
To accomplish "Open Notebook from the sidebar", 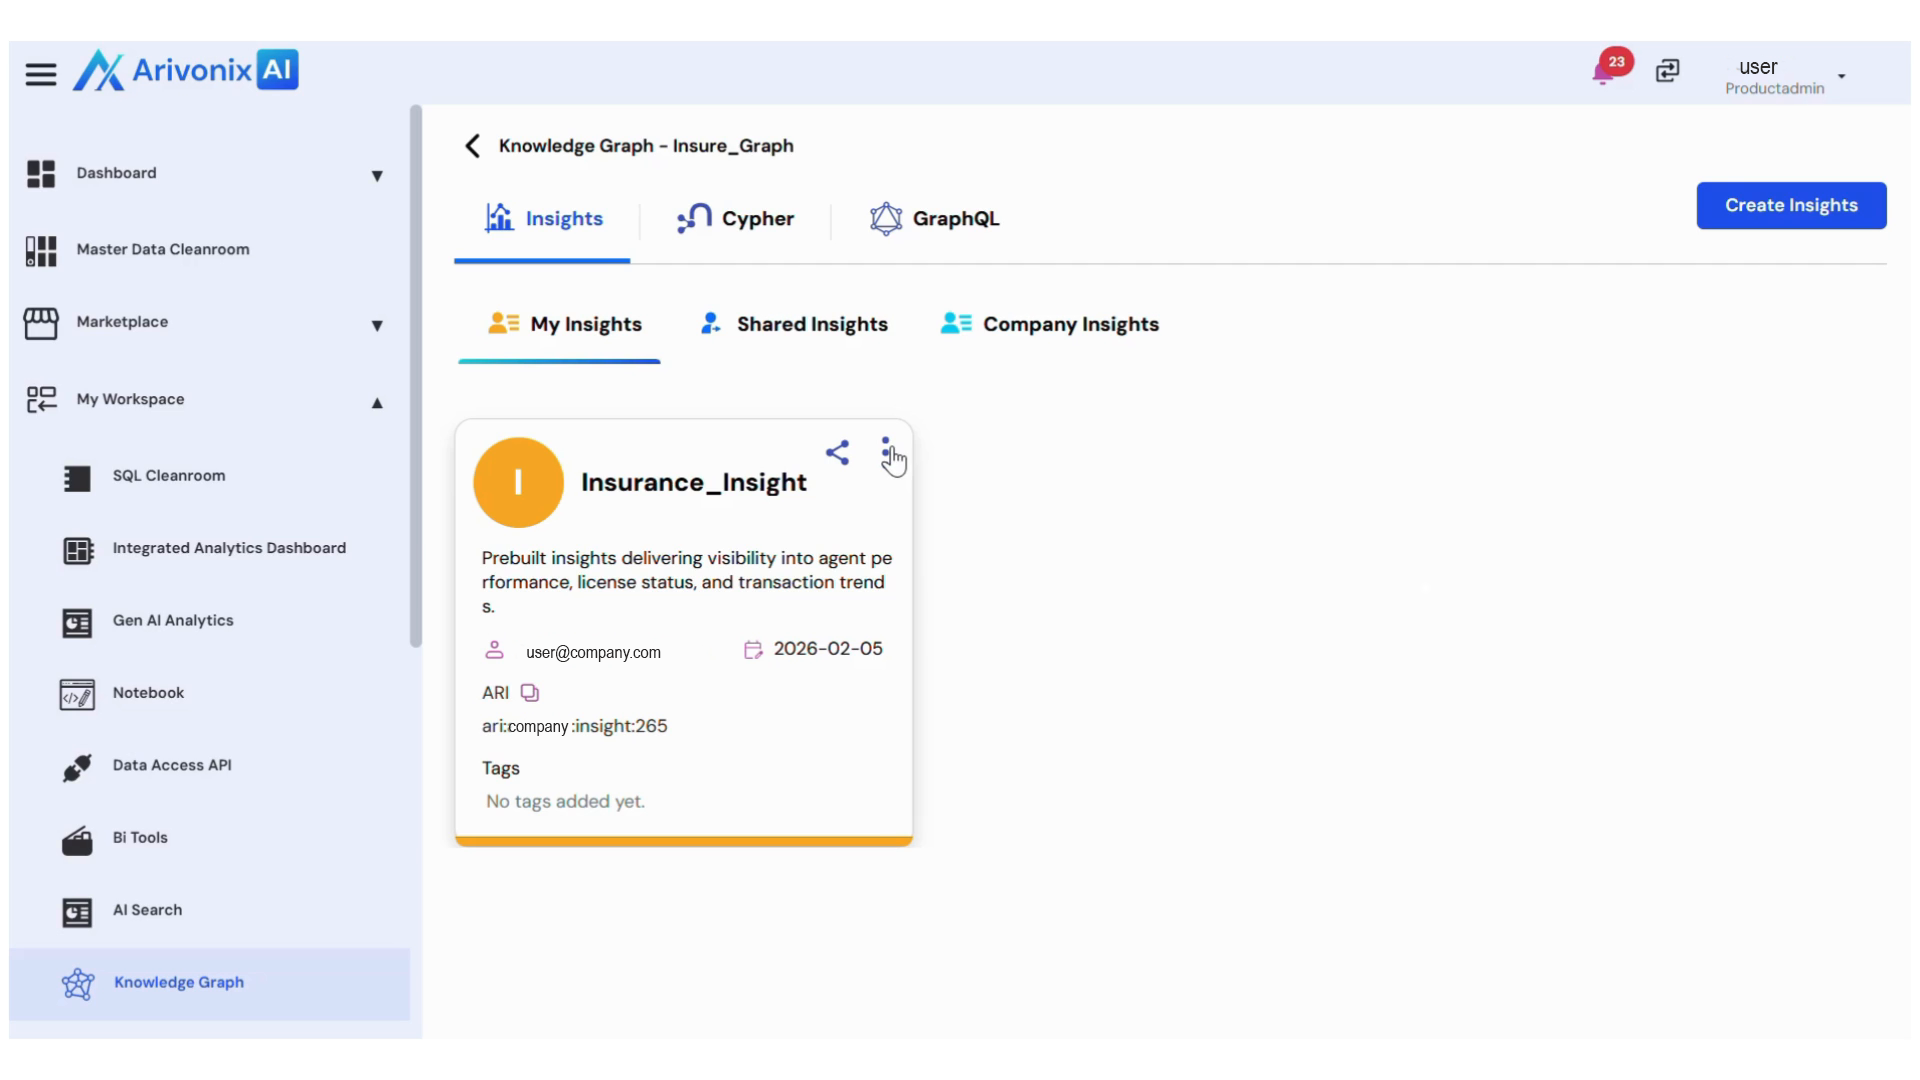I will pyautogui.click(x=148, y=693).
